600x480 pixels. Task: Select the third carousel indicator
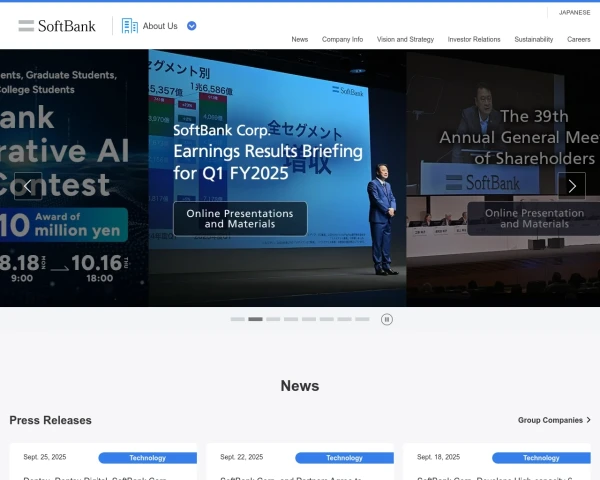(273, 319)
